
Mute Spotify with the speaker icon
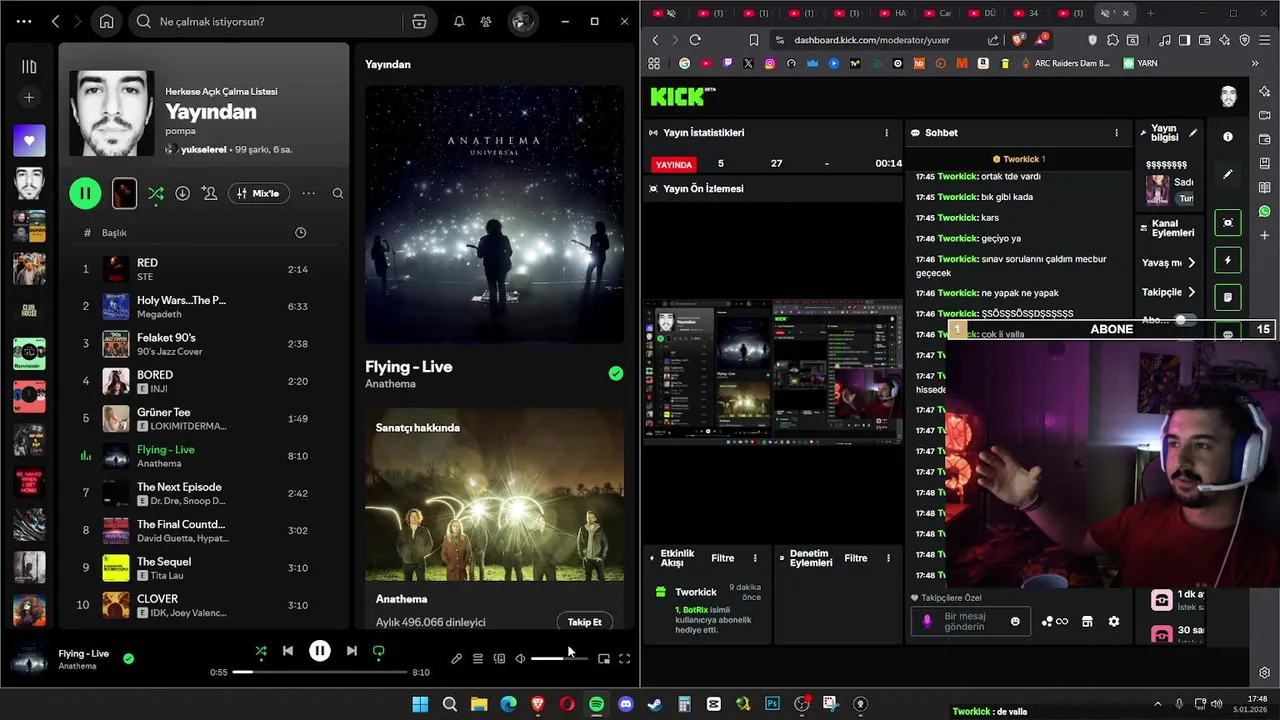coord(520,658)
